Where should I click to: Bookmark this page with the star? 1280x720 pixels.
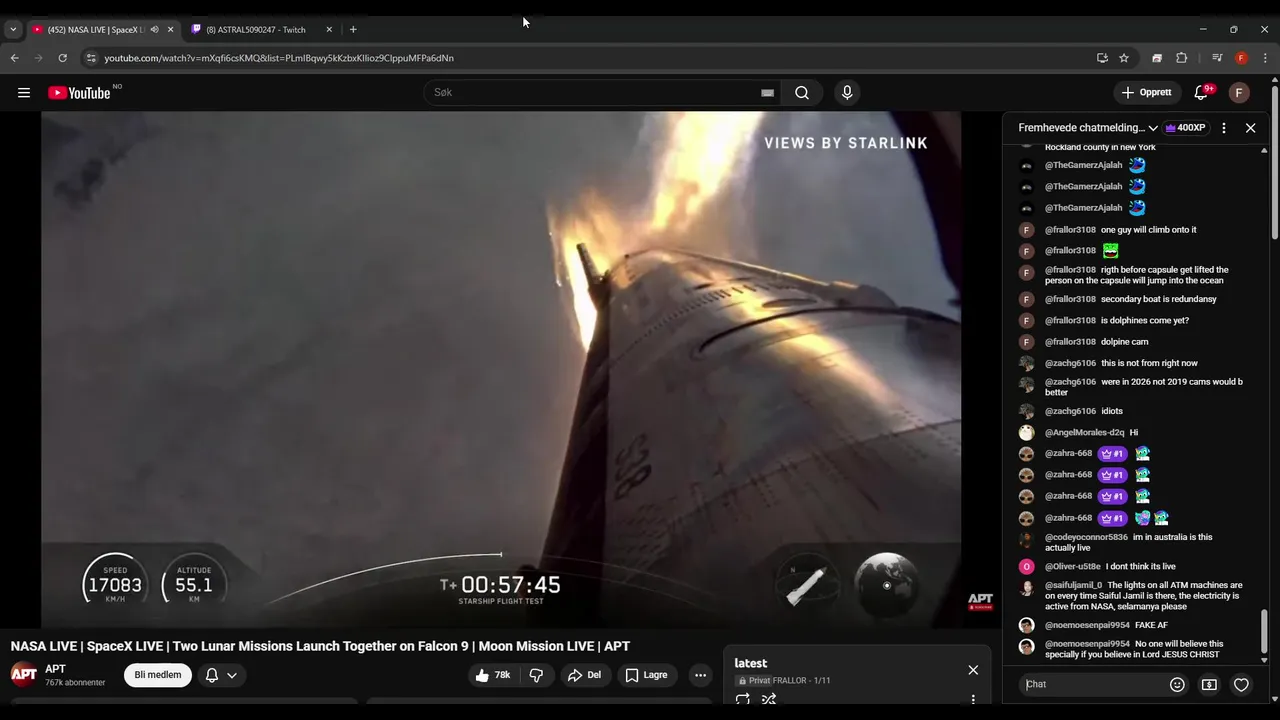point(1124,58)
